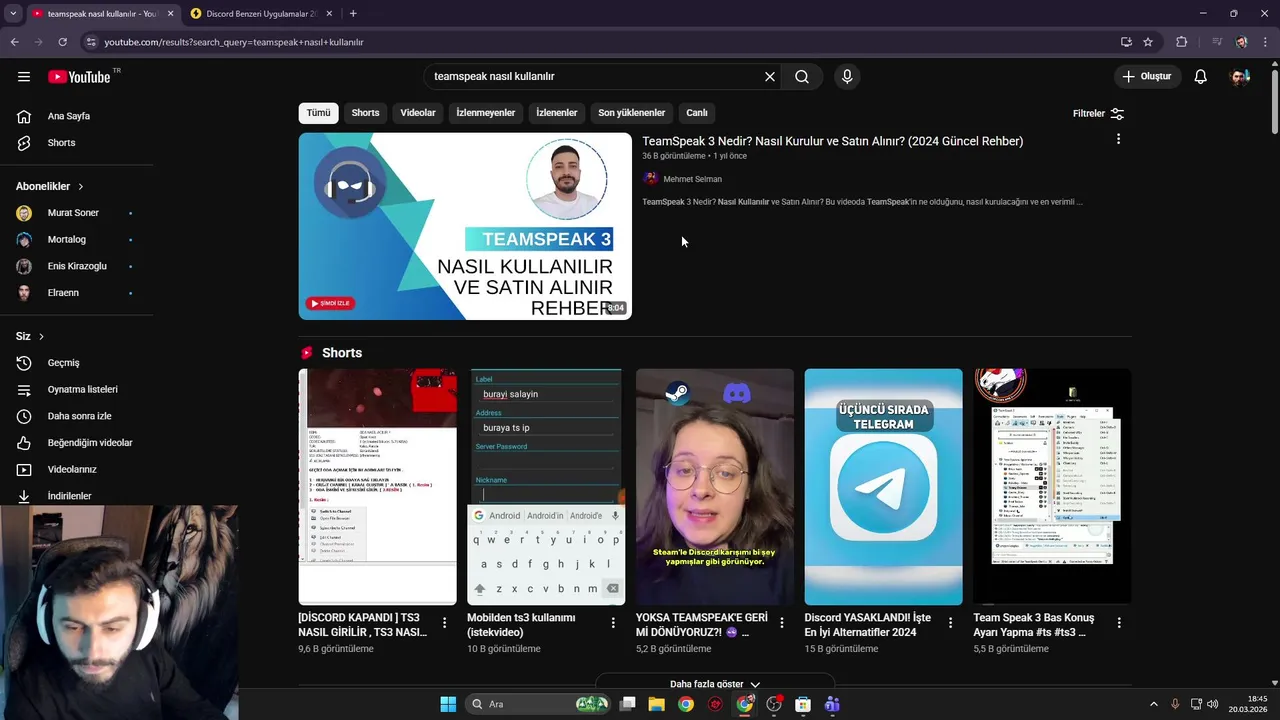Clear the search query with the X
Viewport: 1280px width, 720px height.
click(770, 77)
